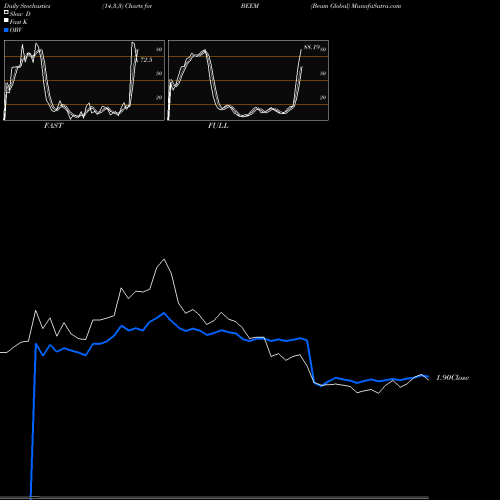
Task: Click the peak of the blue OBV line
Action: [x=164, y=313]
